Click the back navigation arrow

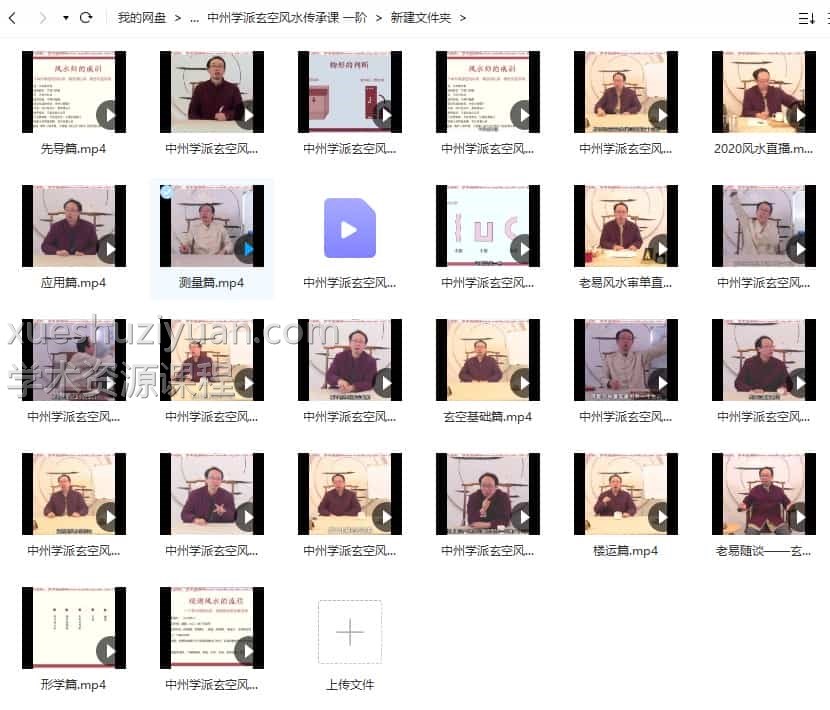(12, 18)
